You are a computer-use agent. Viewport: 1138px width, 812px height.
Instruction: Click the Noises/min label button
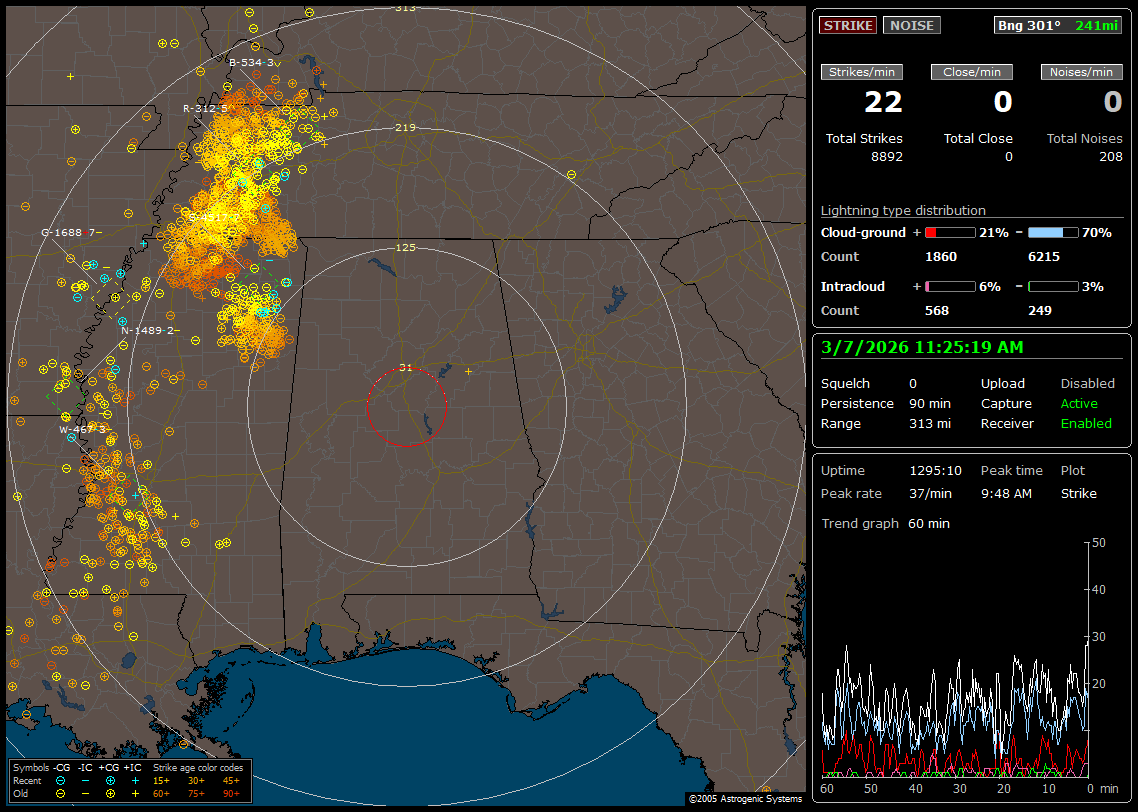coord(1081,72)
